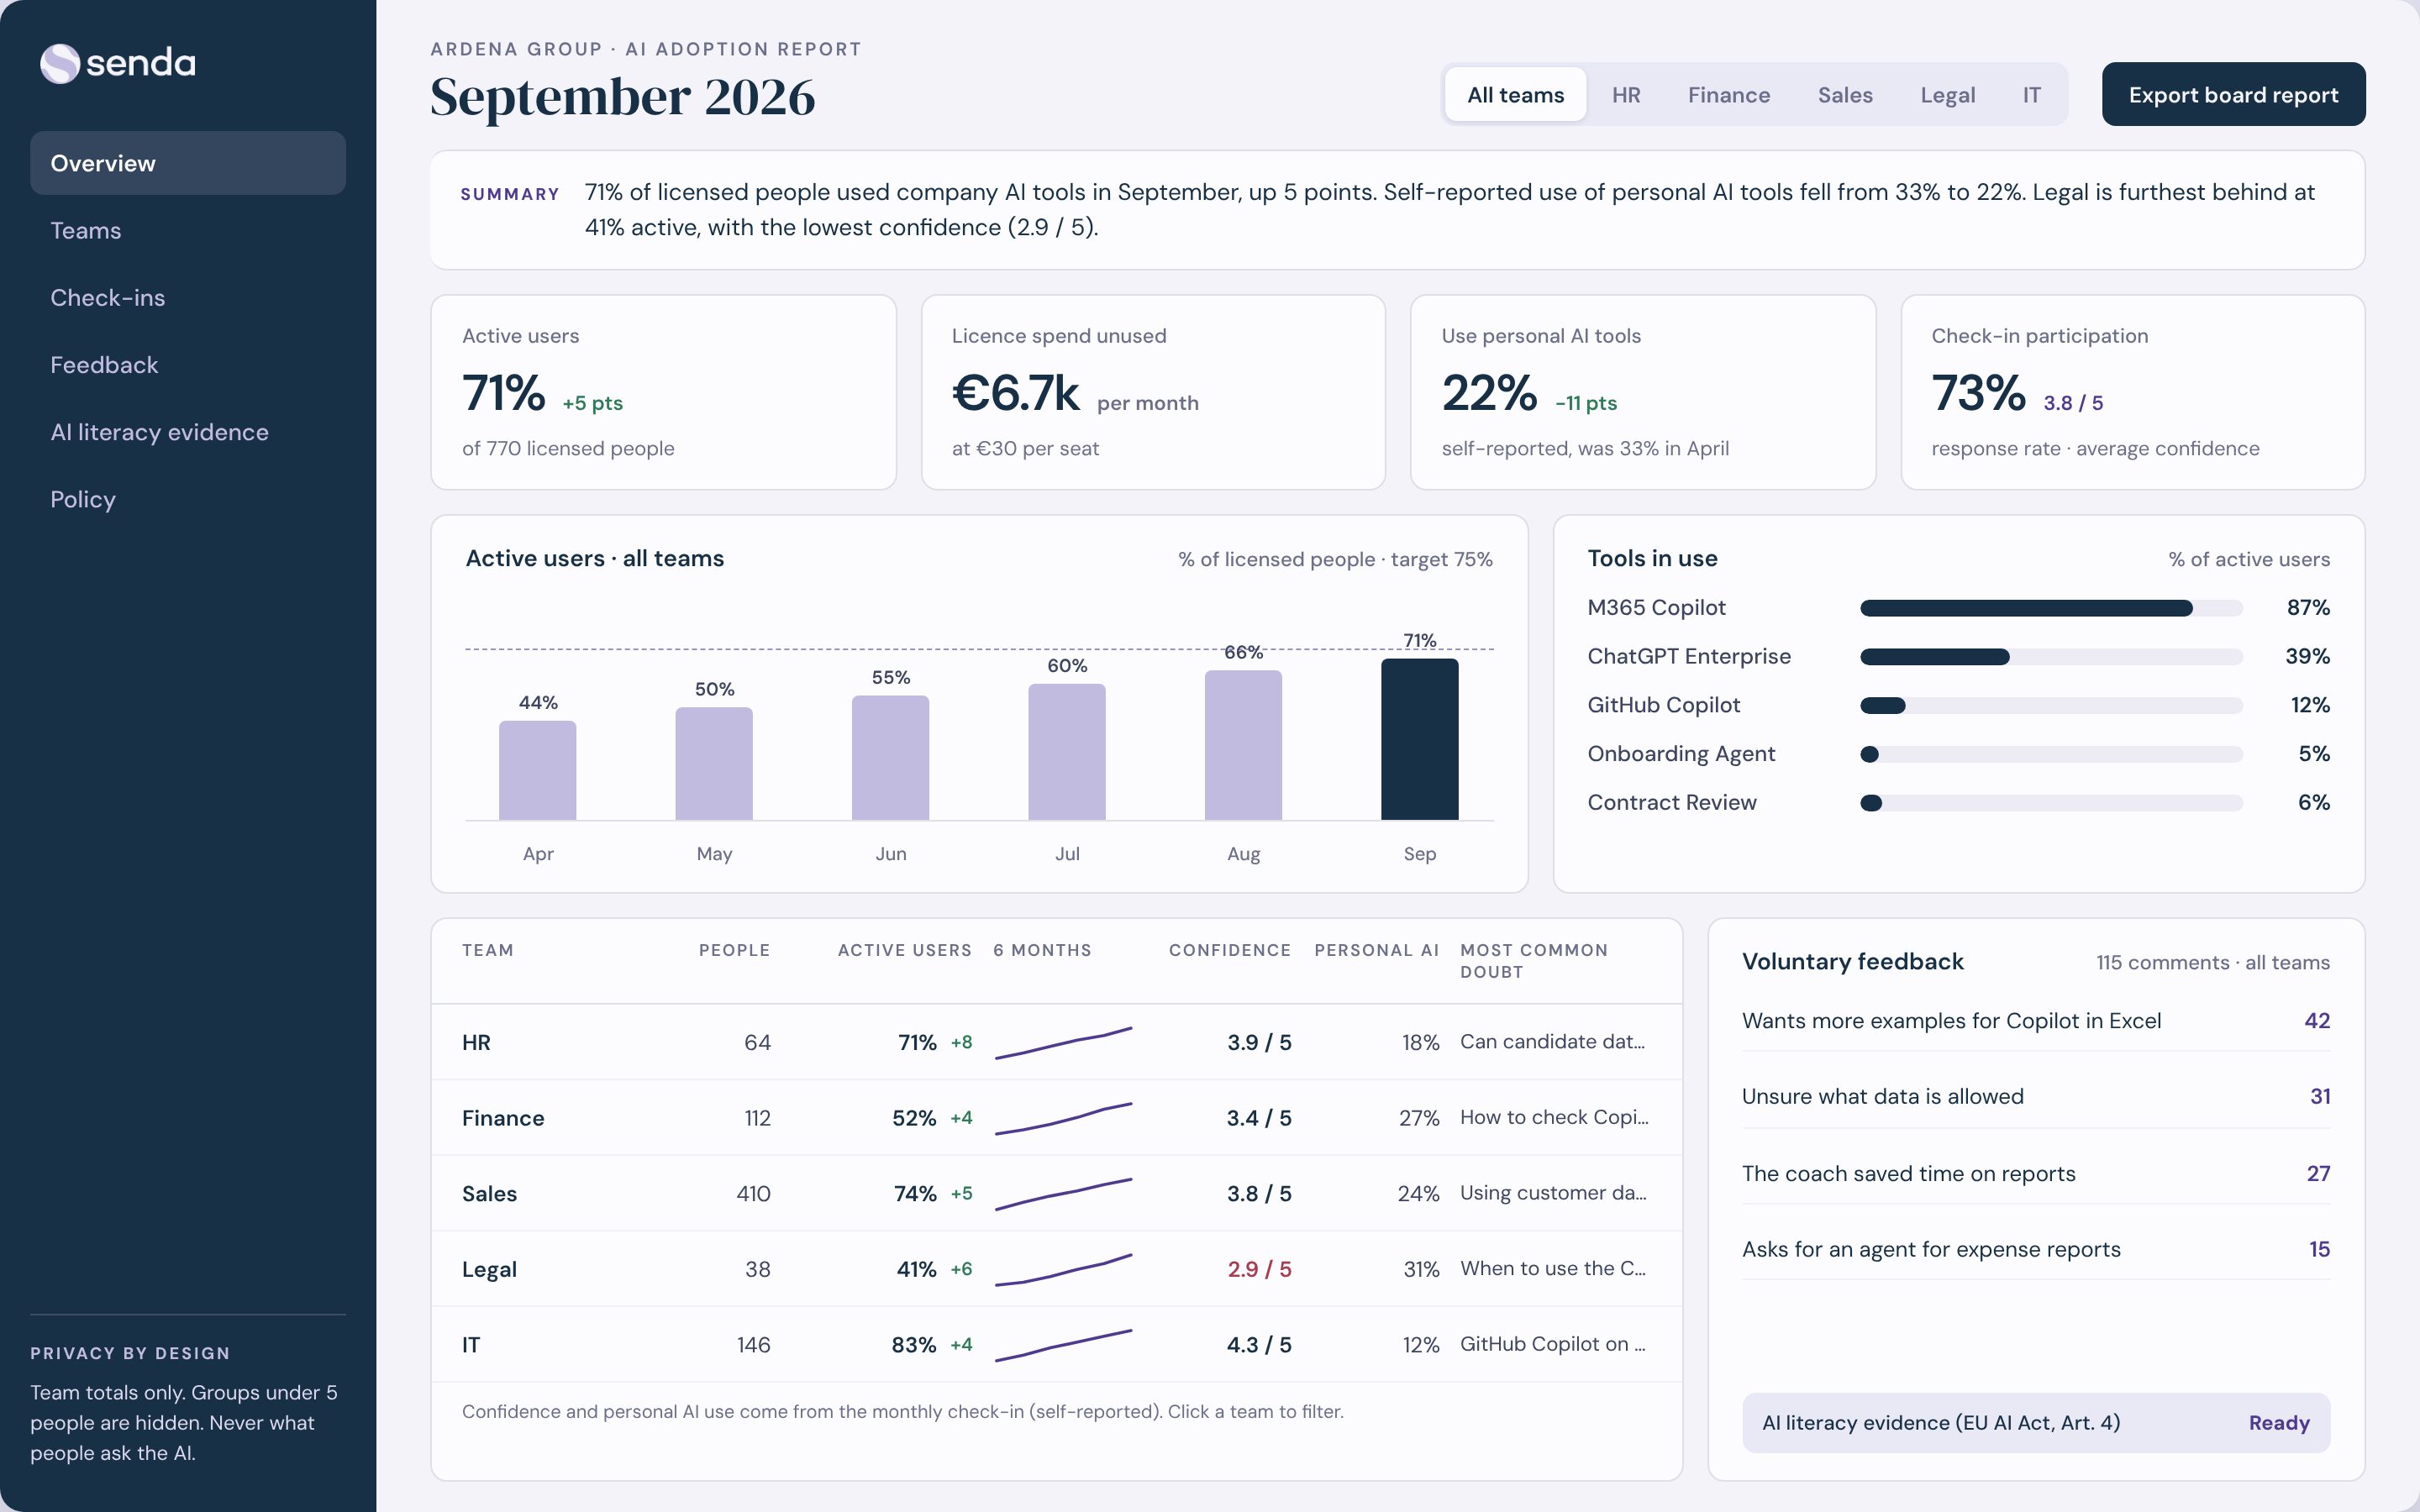Go to Teams in the sidebar
Screen dimensions: 2420x1512
188,230
